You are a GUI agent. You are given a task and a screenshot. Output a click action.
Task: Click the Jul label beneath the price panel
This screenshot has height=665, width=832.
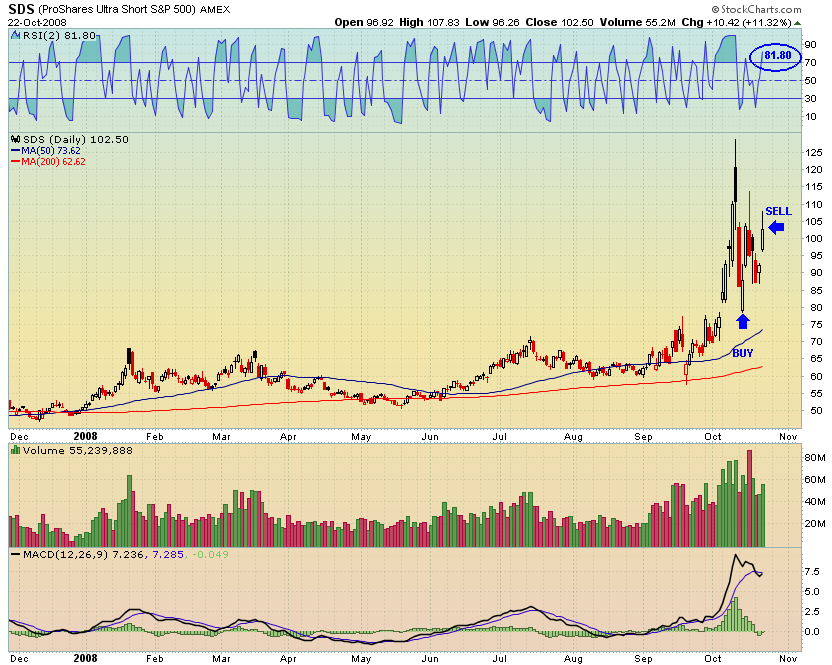click(x=499, y=437)
